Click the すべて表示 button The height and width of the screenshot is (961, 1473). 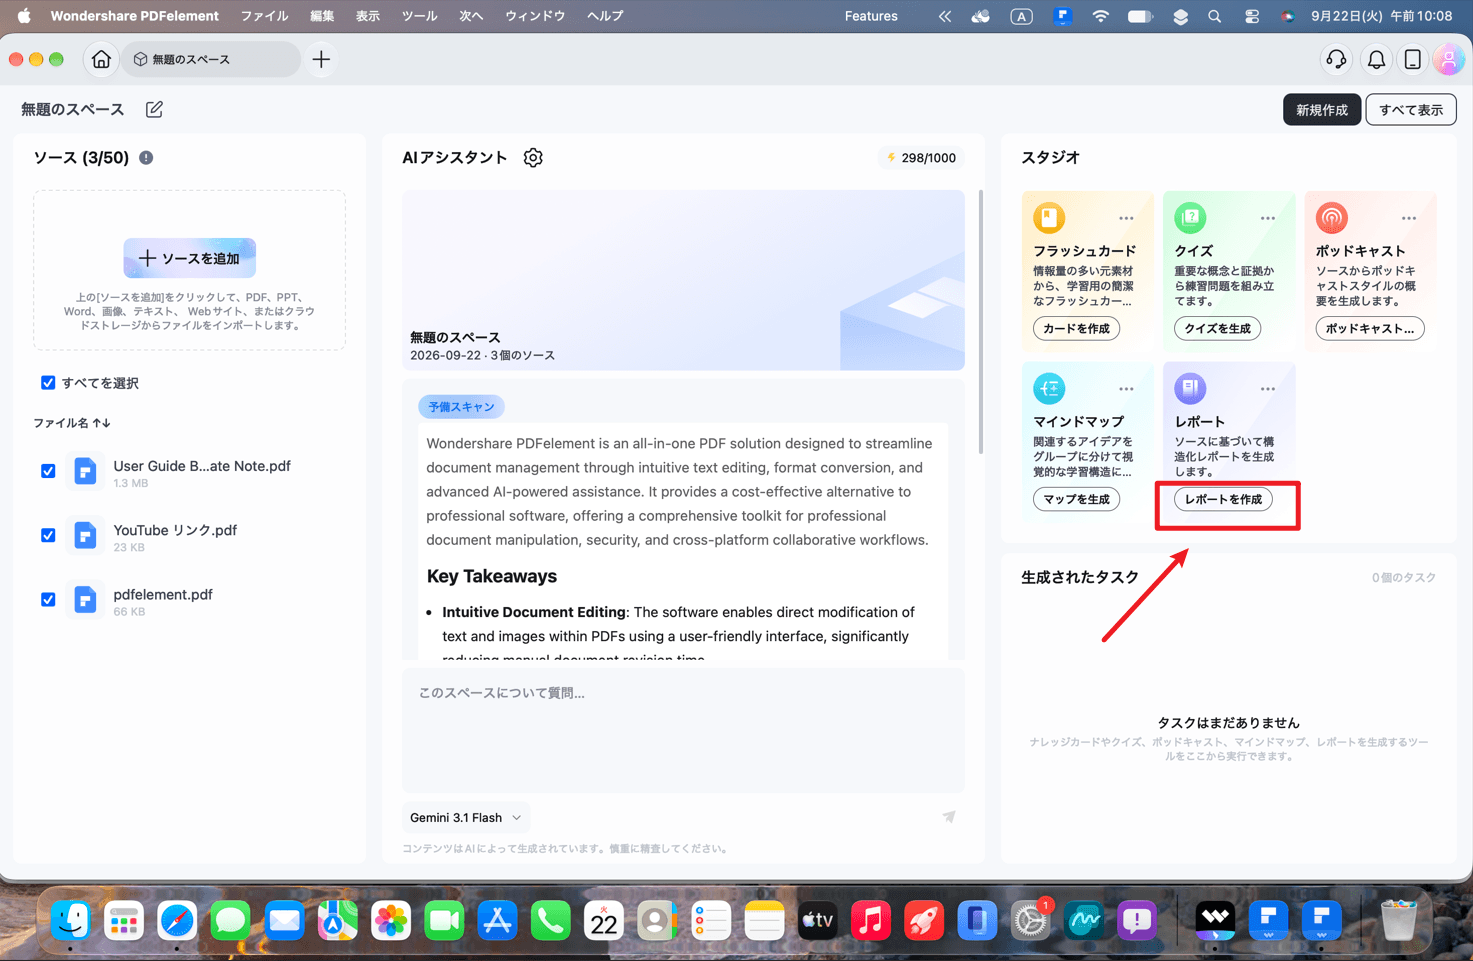1411,110
